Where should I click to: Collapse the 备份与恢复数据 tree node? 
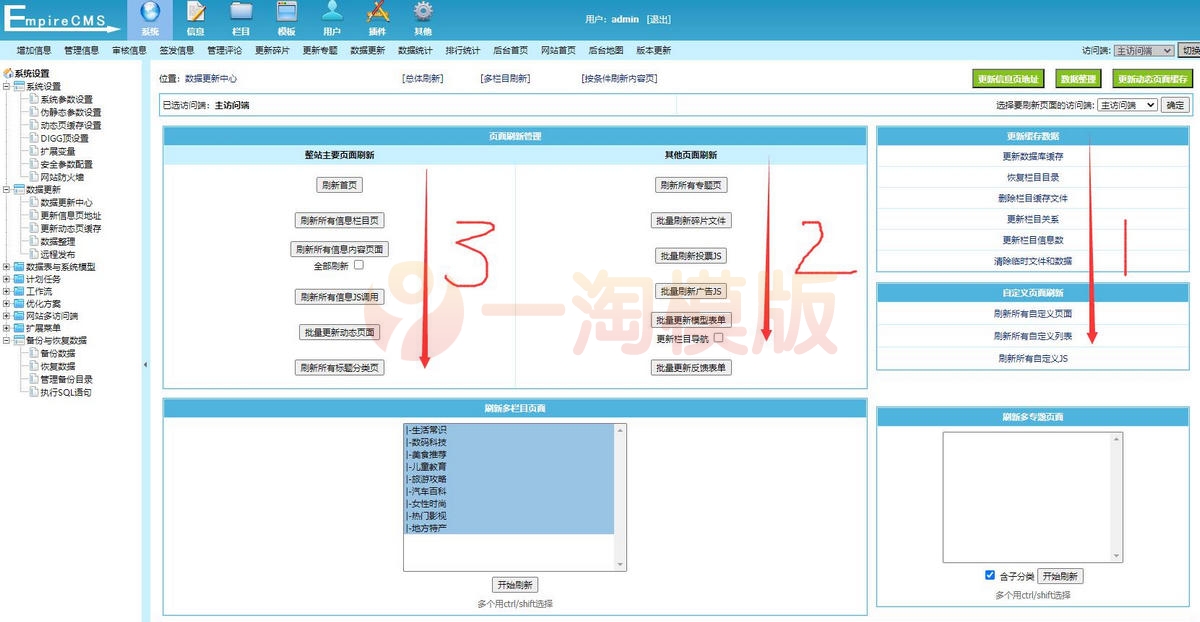(x=8, y=341)
